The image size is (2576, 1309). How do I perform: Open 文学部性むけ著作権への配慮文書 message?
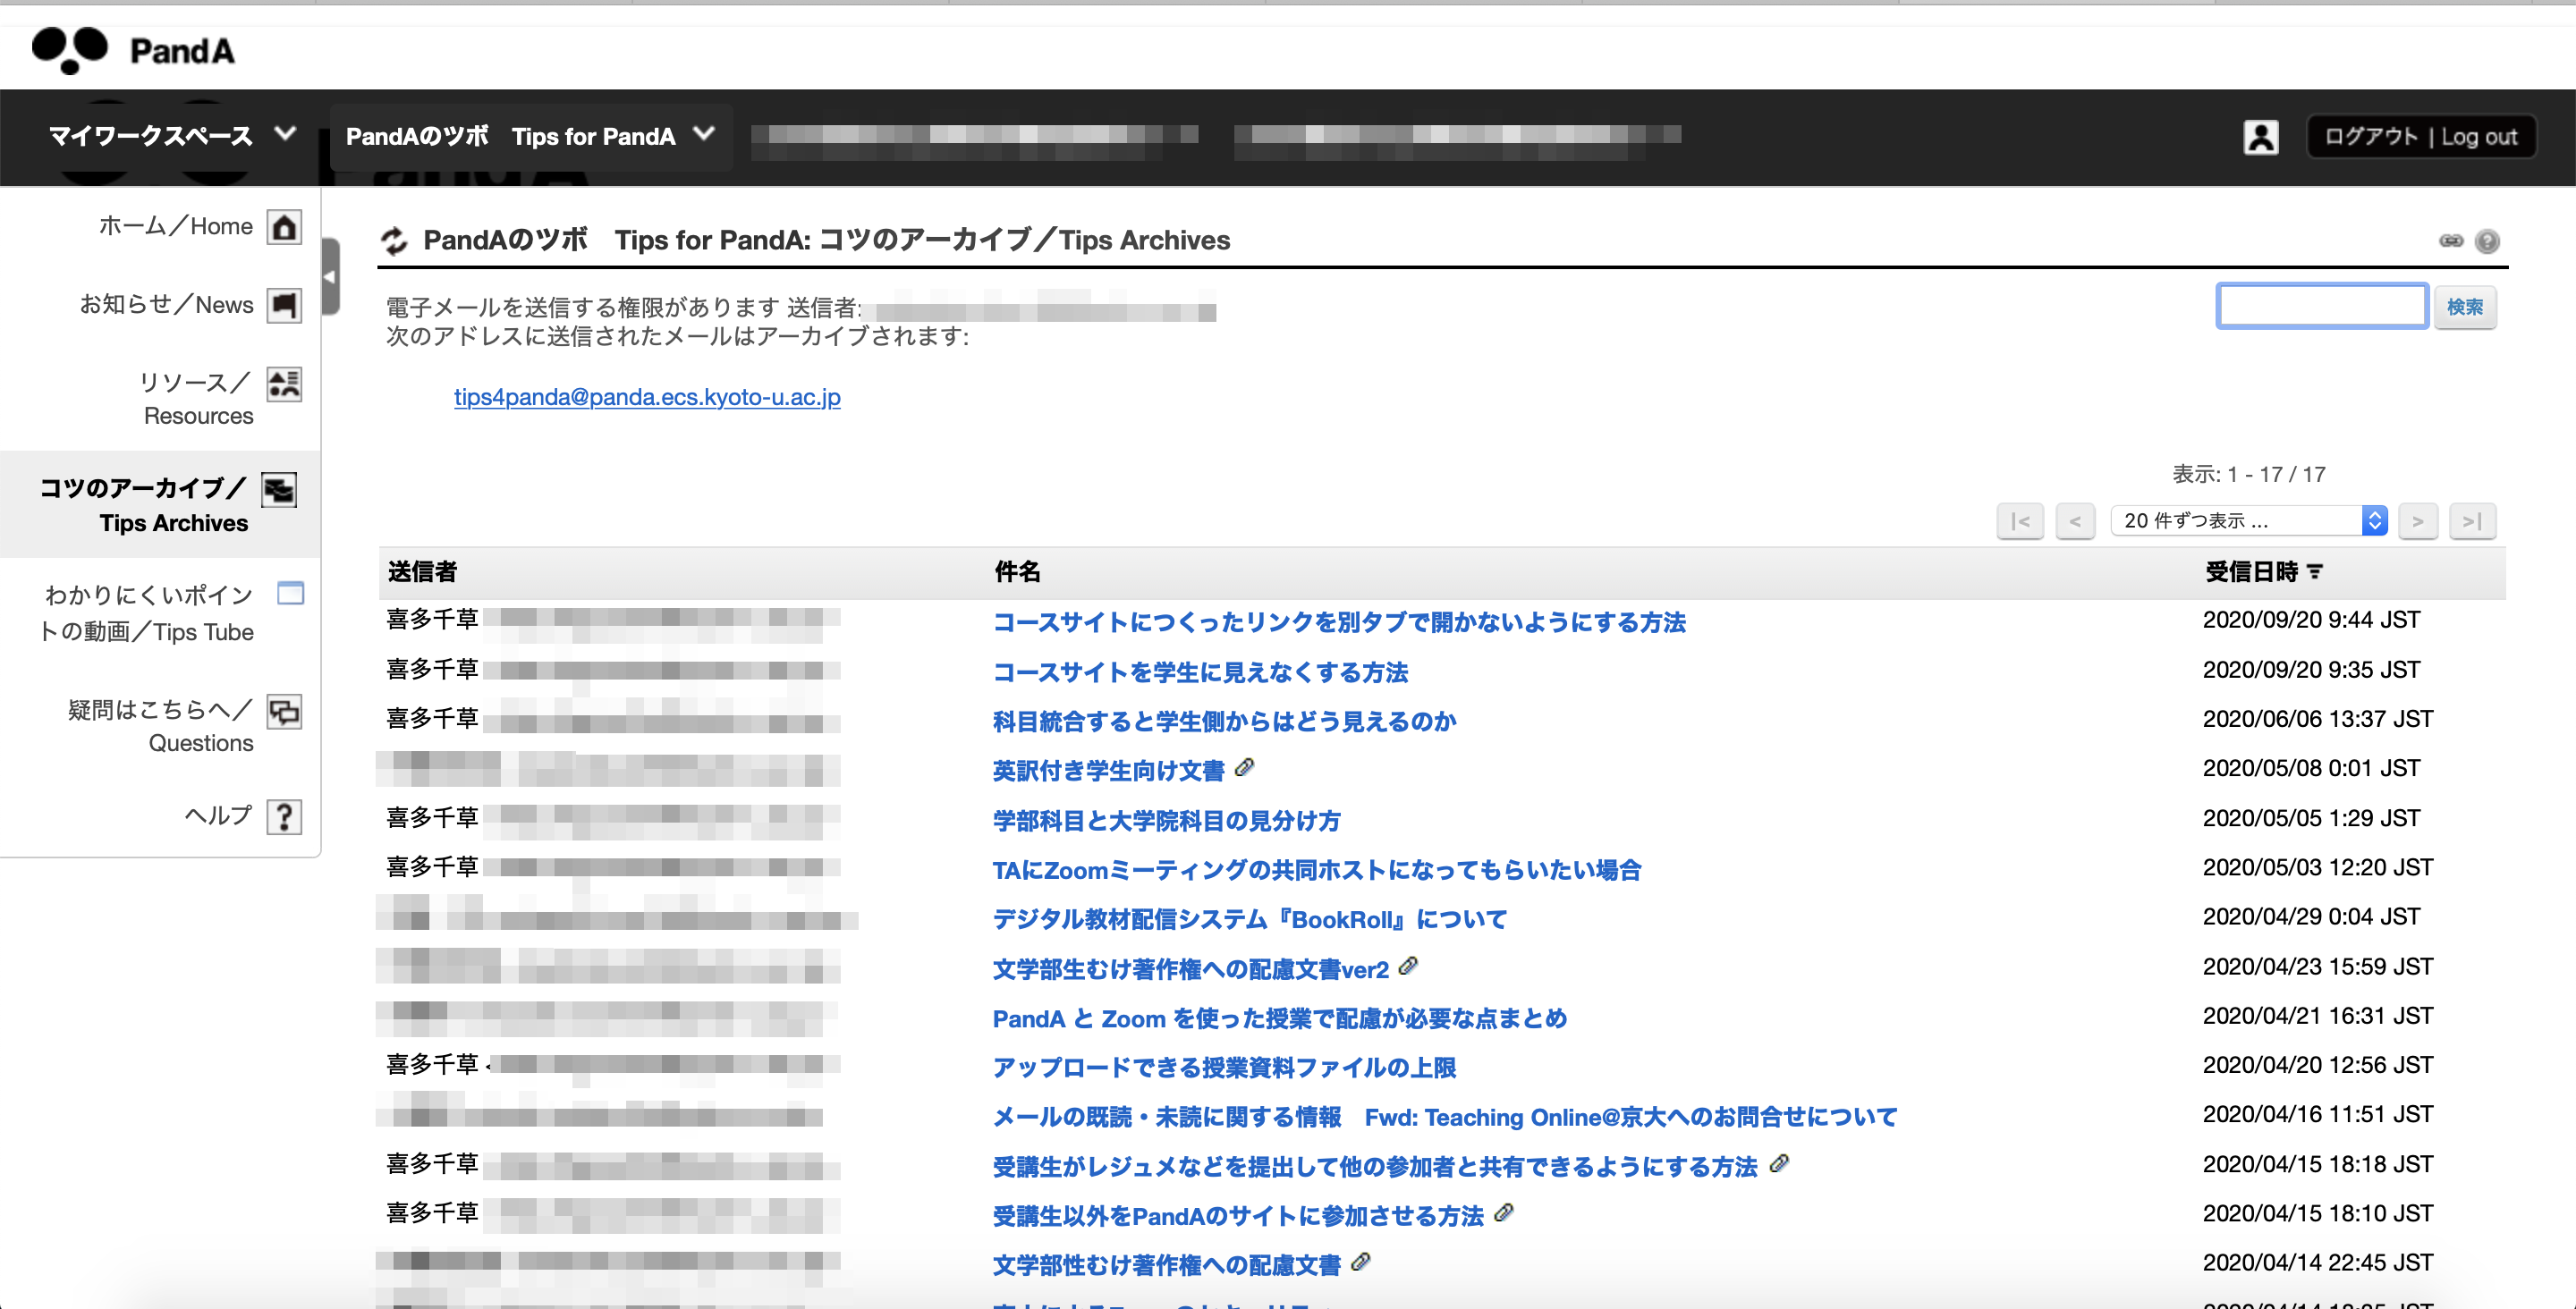click(1166, 1265)
